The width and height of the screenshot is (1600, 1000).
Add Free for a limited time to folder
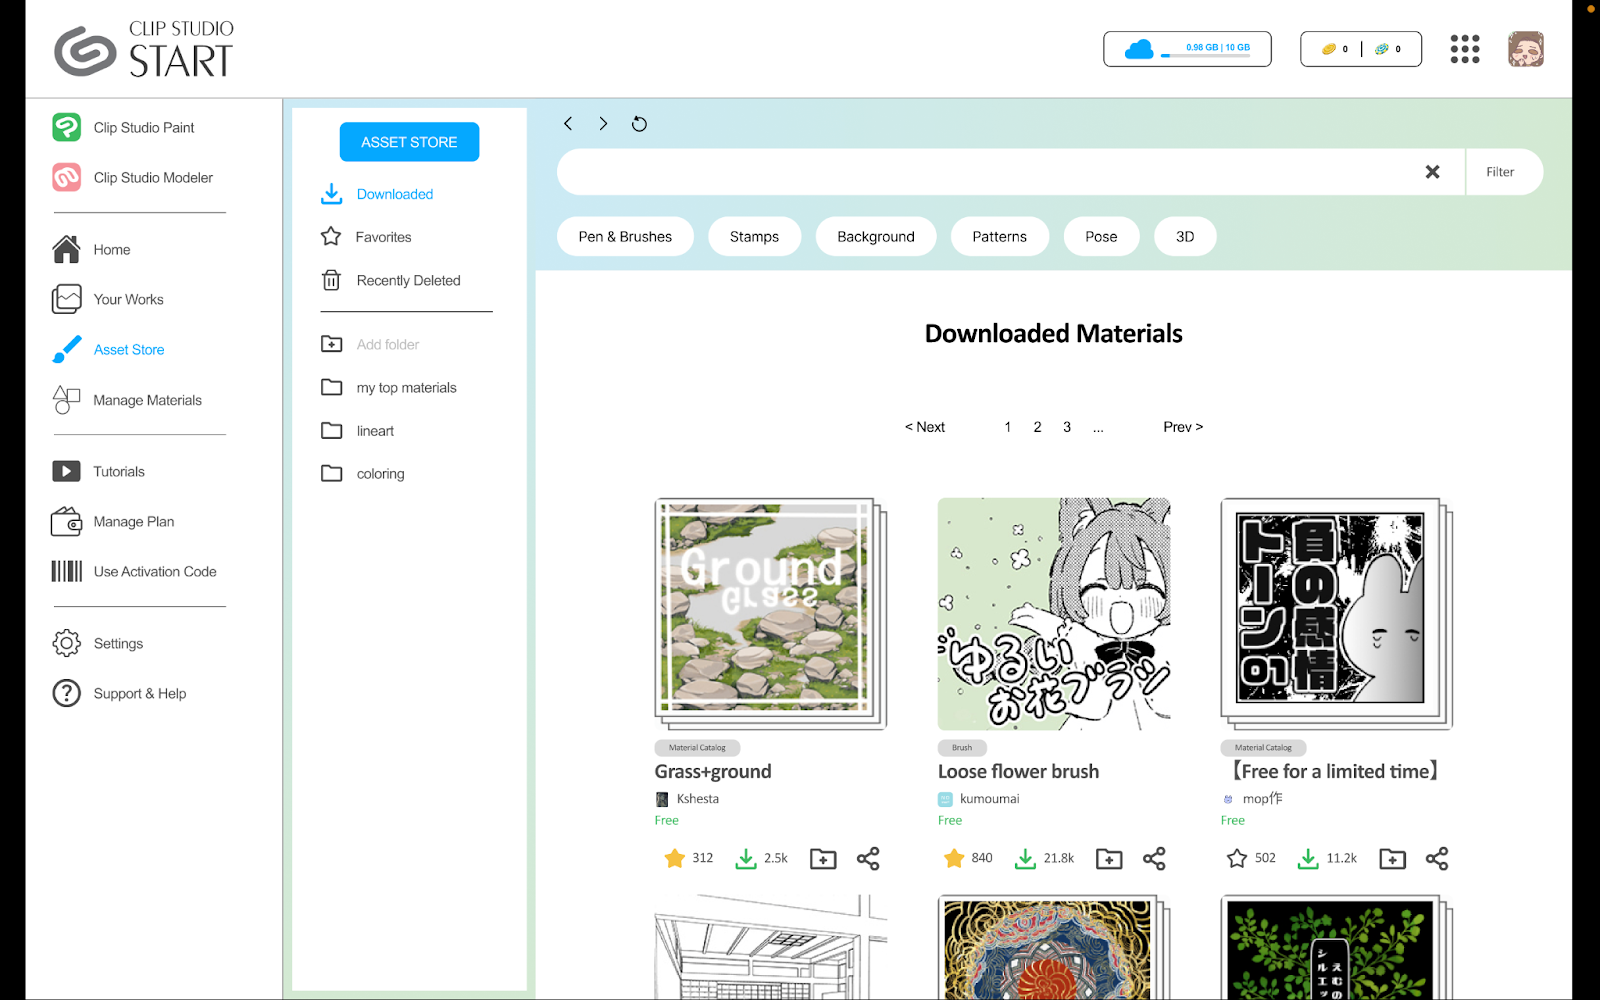tap(1392, 858)
